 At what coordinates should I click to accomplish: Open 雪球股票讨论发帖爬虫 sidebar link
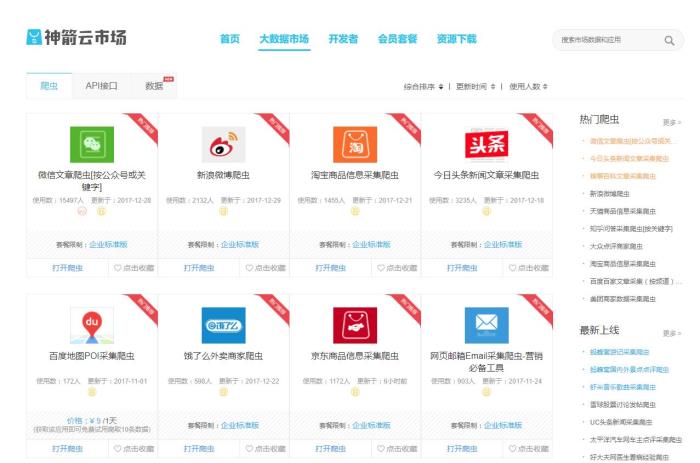point(623,405)
